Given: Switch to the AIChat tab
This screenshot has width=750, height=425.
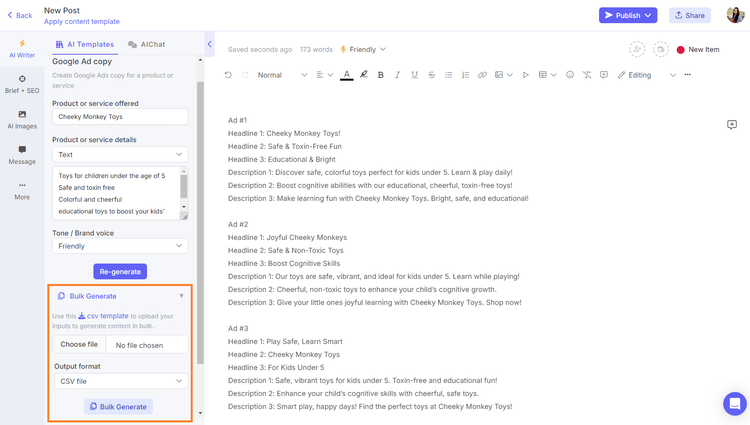Looking at the screenshot, I should click(x=146, y=44).
